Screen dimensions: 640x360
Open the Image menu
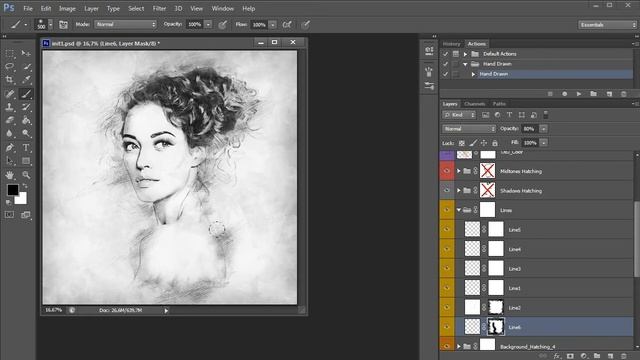(x=67, y=8)
